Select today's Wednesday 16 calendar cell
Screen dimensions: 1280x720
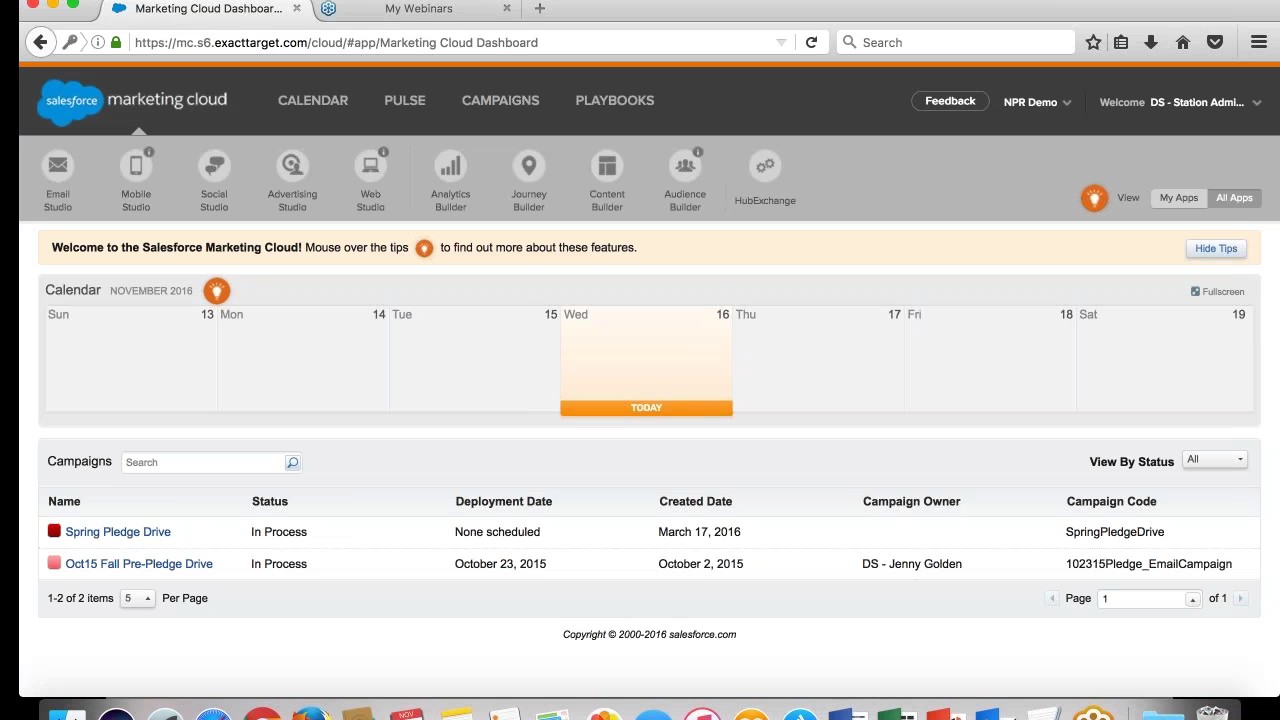646,360
